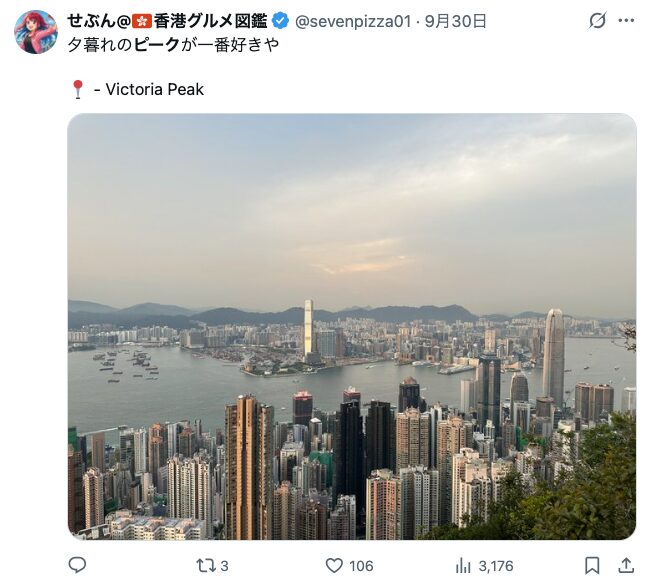Open the reply comment icon
The width and height of the screenshot is (650, 585).
77,565
